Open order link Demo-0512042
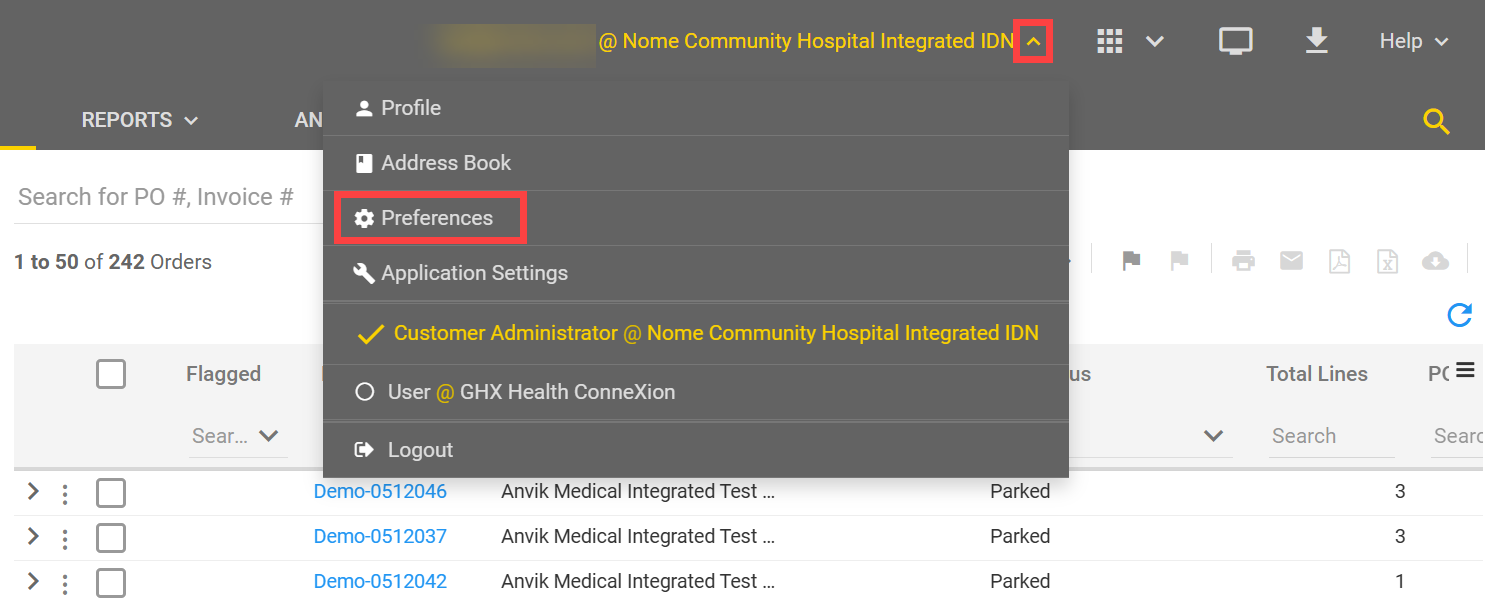Viewport: 1485px width, 602px height. [x=380, y=581]
